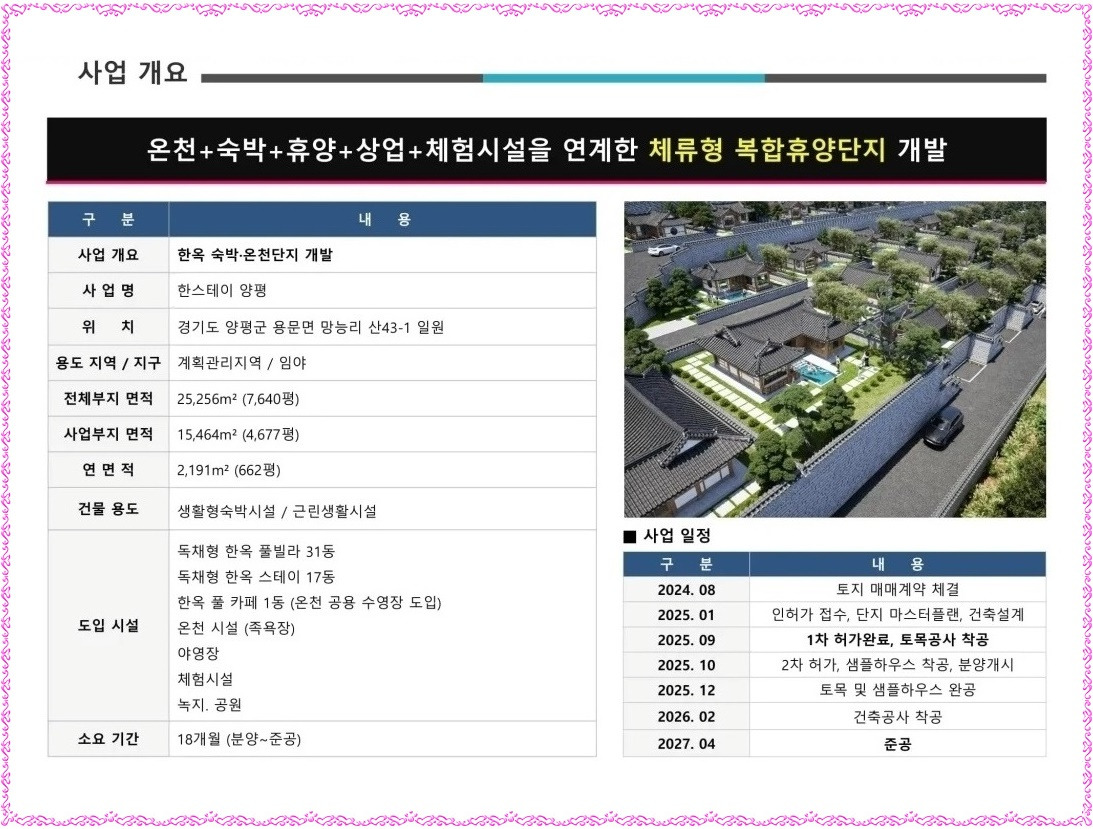This screenshot has height=829, width=1093.
Task: Click the '용도 지역 / 지구' row label
Action: coord(108,363)
